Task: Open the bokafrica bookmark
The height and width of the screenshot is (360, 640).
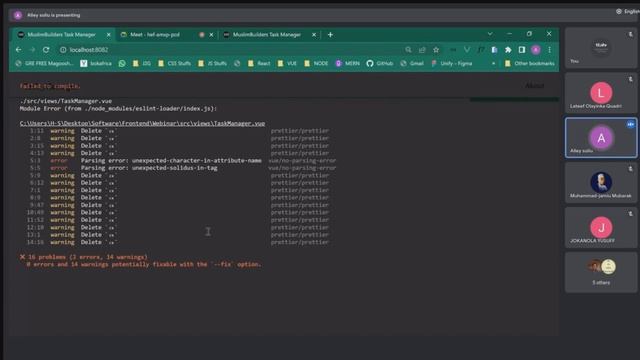Action: [96, 64]
